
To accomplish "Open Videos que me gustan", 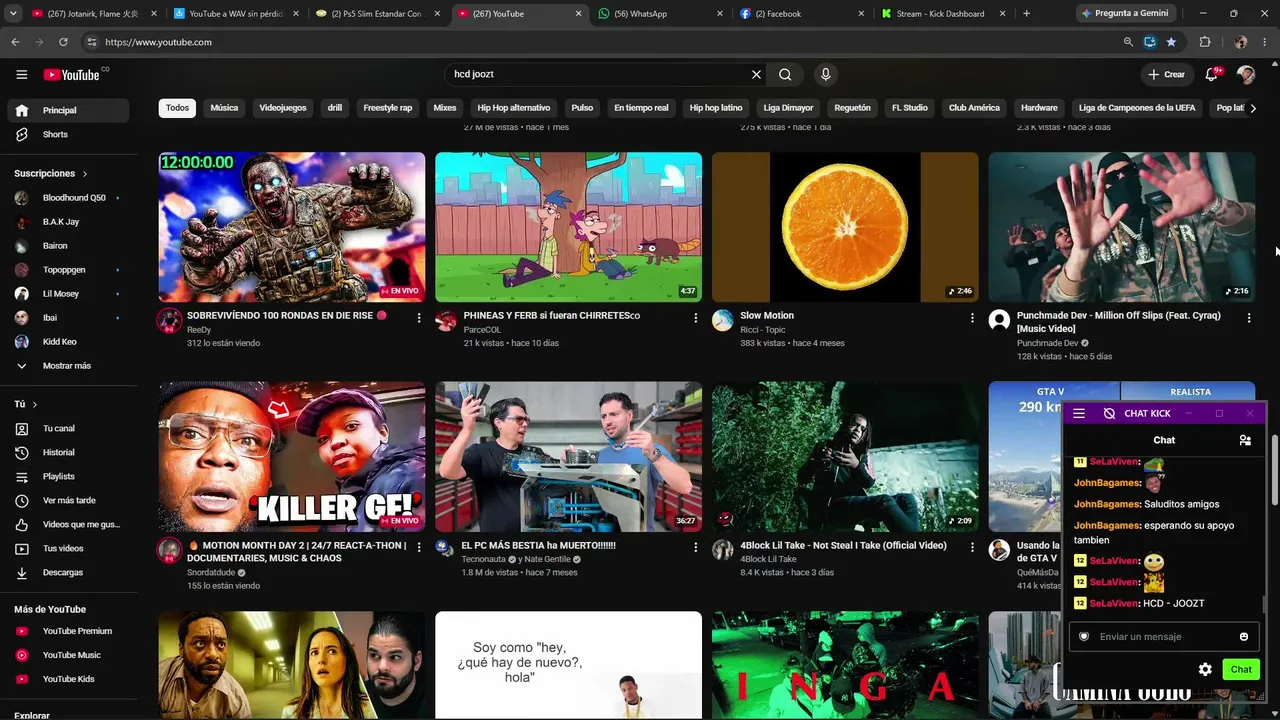I will [x=69, y=524].
